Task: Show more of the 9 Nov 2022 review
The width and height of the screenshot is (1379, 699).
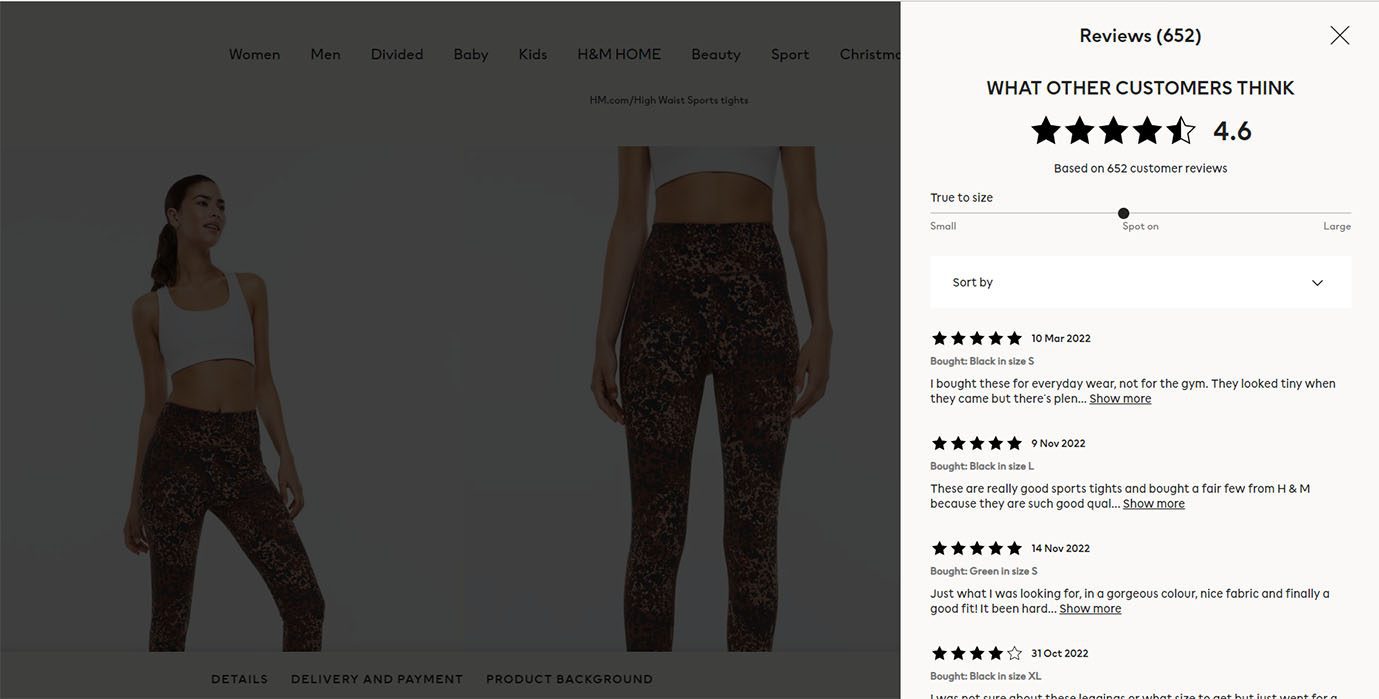Action: click(x=1154, y=504)
